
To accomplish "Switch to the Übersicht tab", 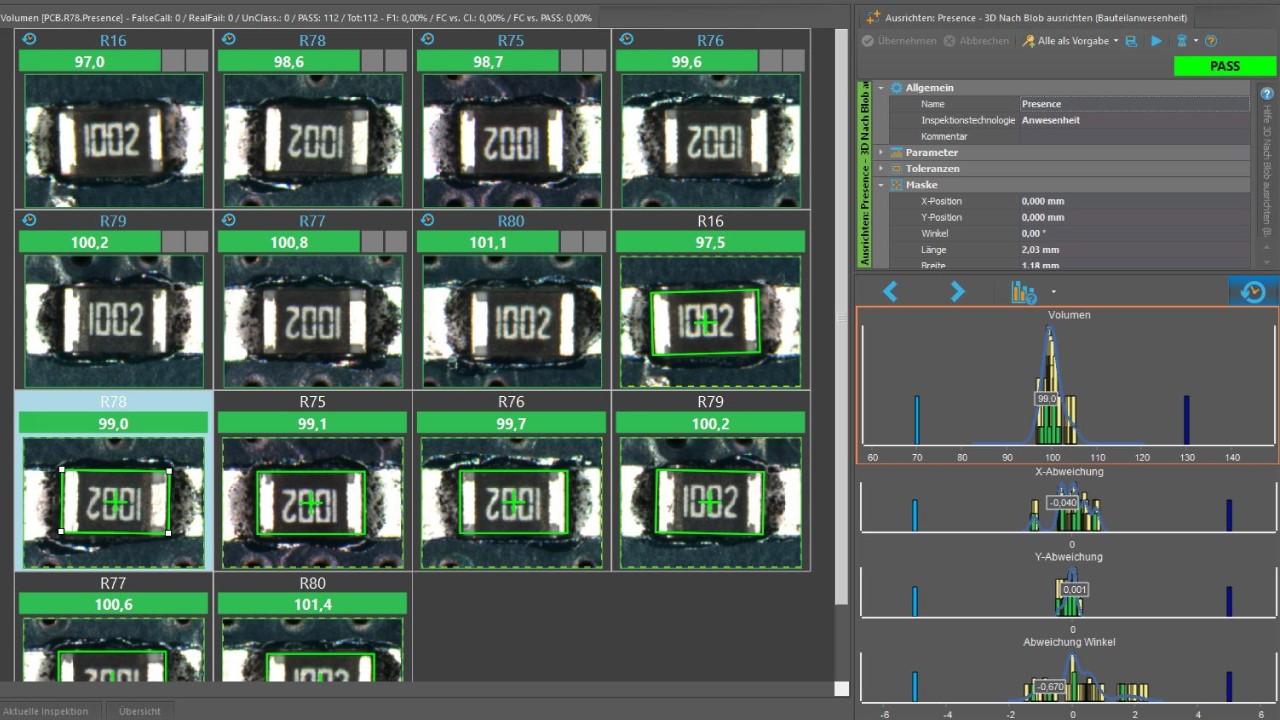I will coord(139,711).
